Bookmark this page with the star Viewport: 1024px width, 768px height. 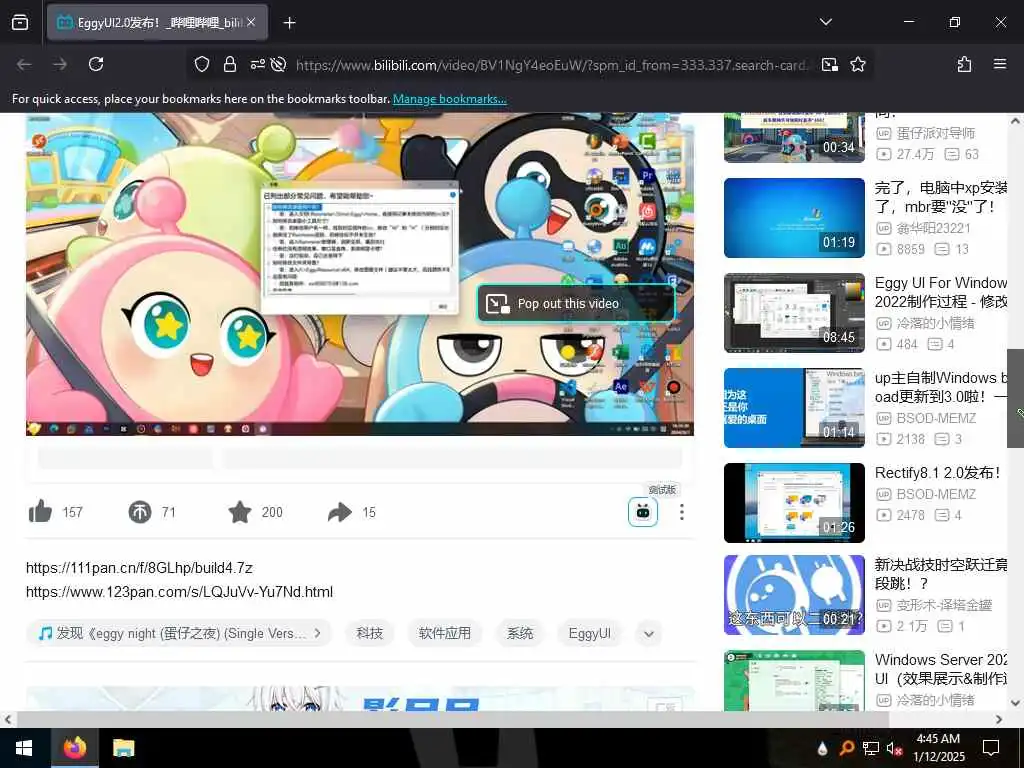pyautogui.click(x=858, y=64)
